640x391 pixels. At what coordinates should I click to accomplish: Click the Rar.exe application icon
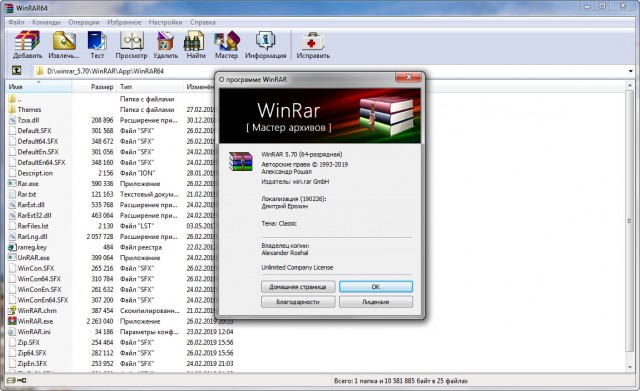coord(12,183)
